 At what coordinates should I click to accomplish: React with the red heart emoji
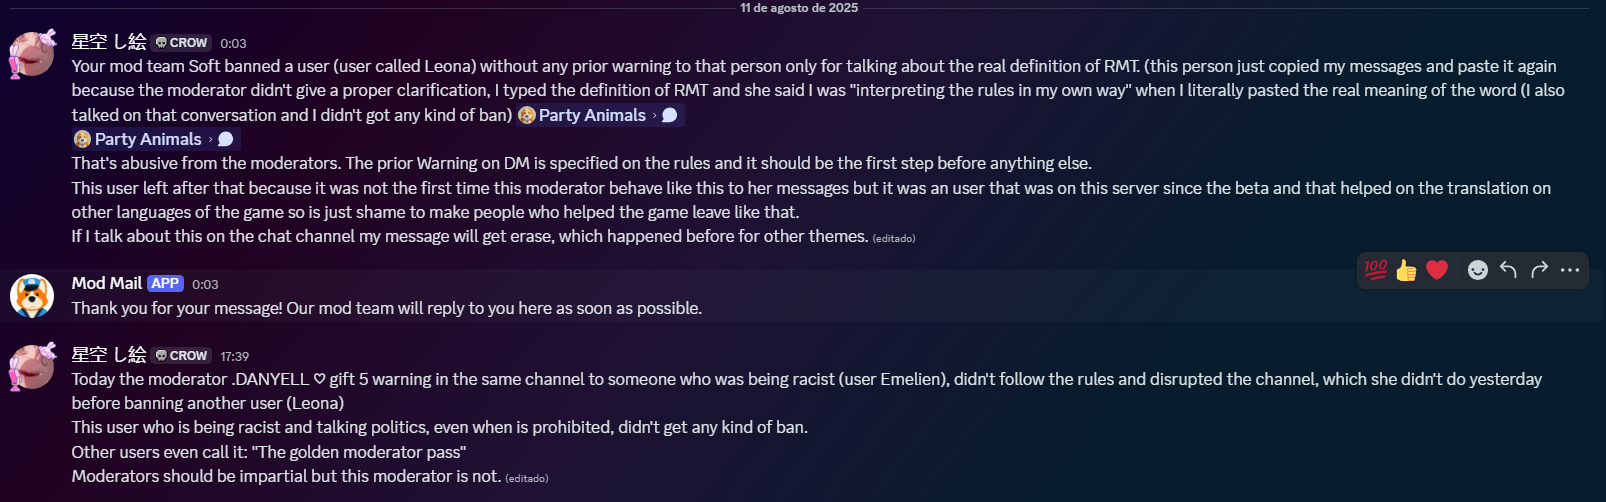1437,270
